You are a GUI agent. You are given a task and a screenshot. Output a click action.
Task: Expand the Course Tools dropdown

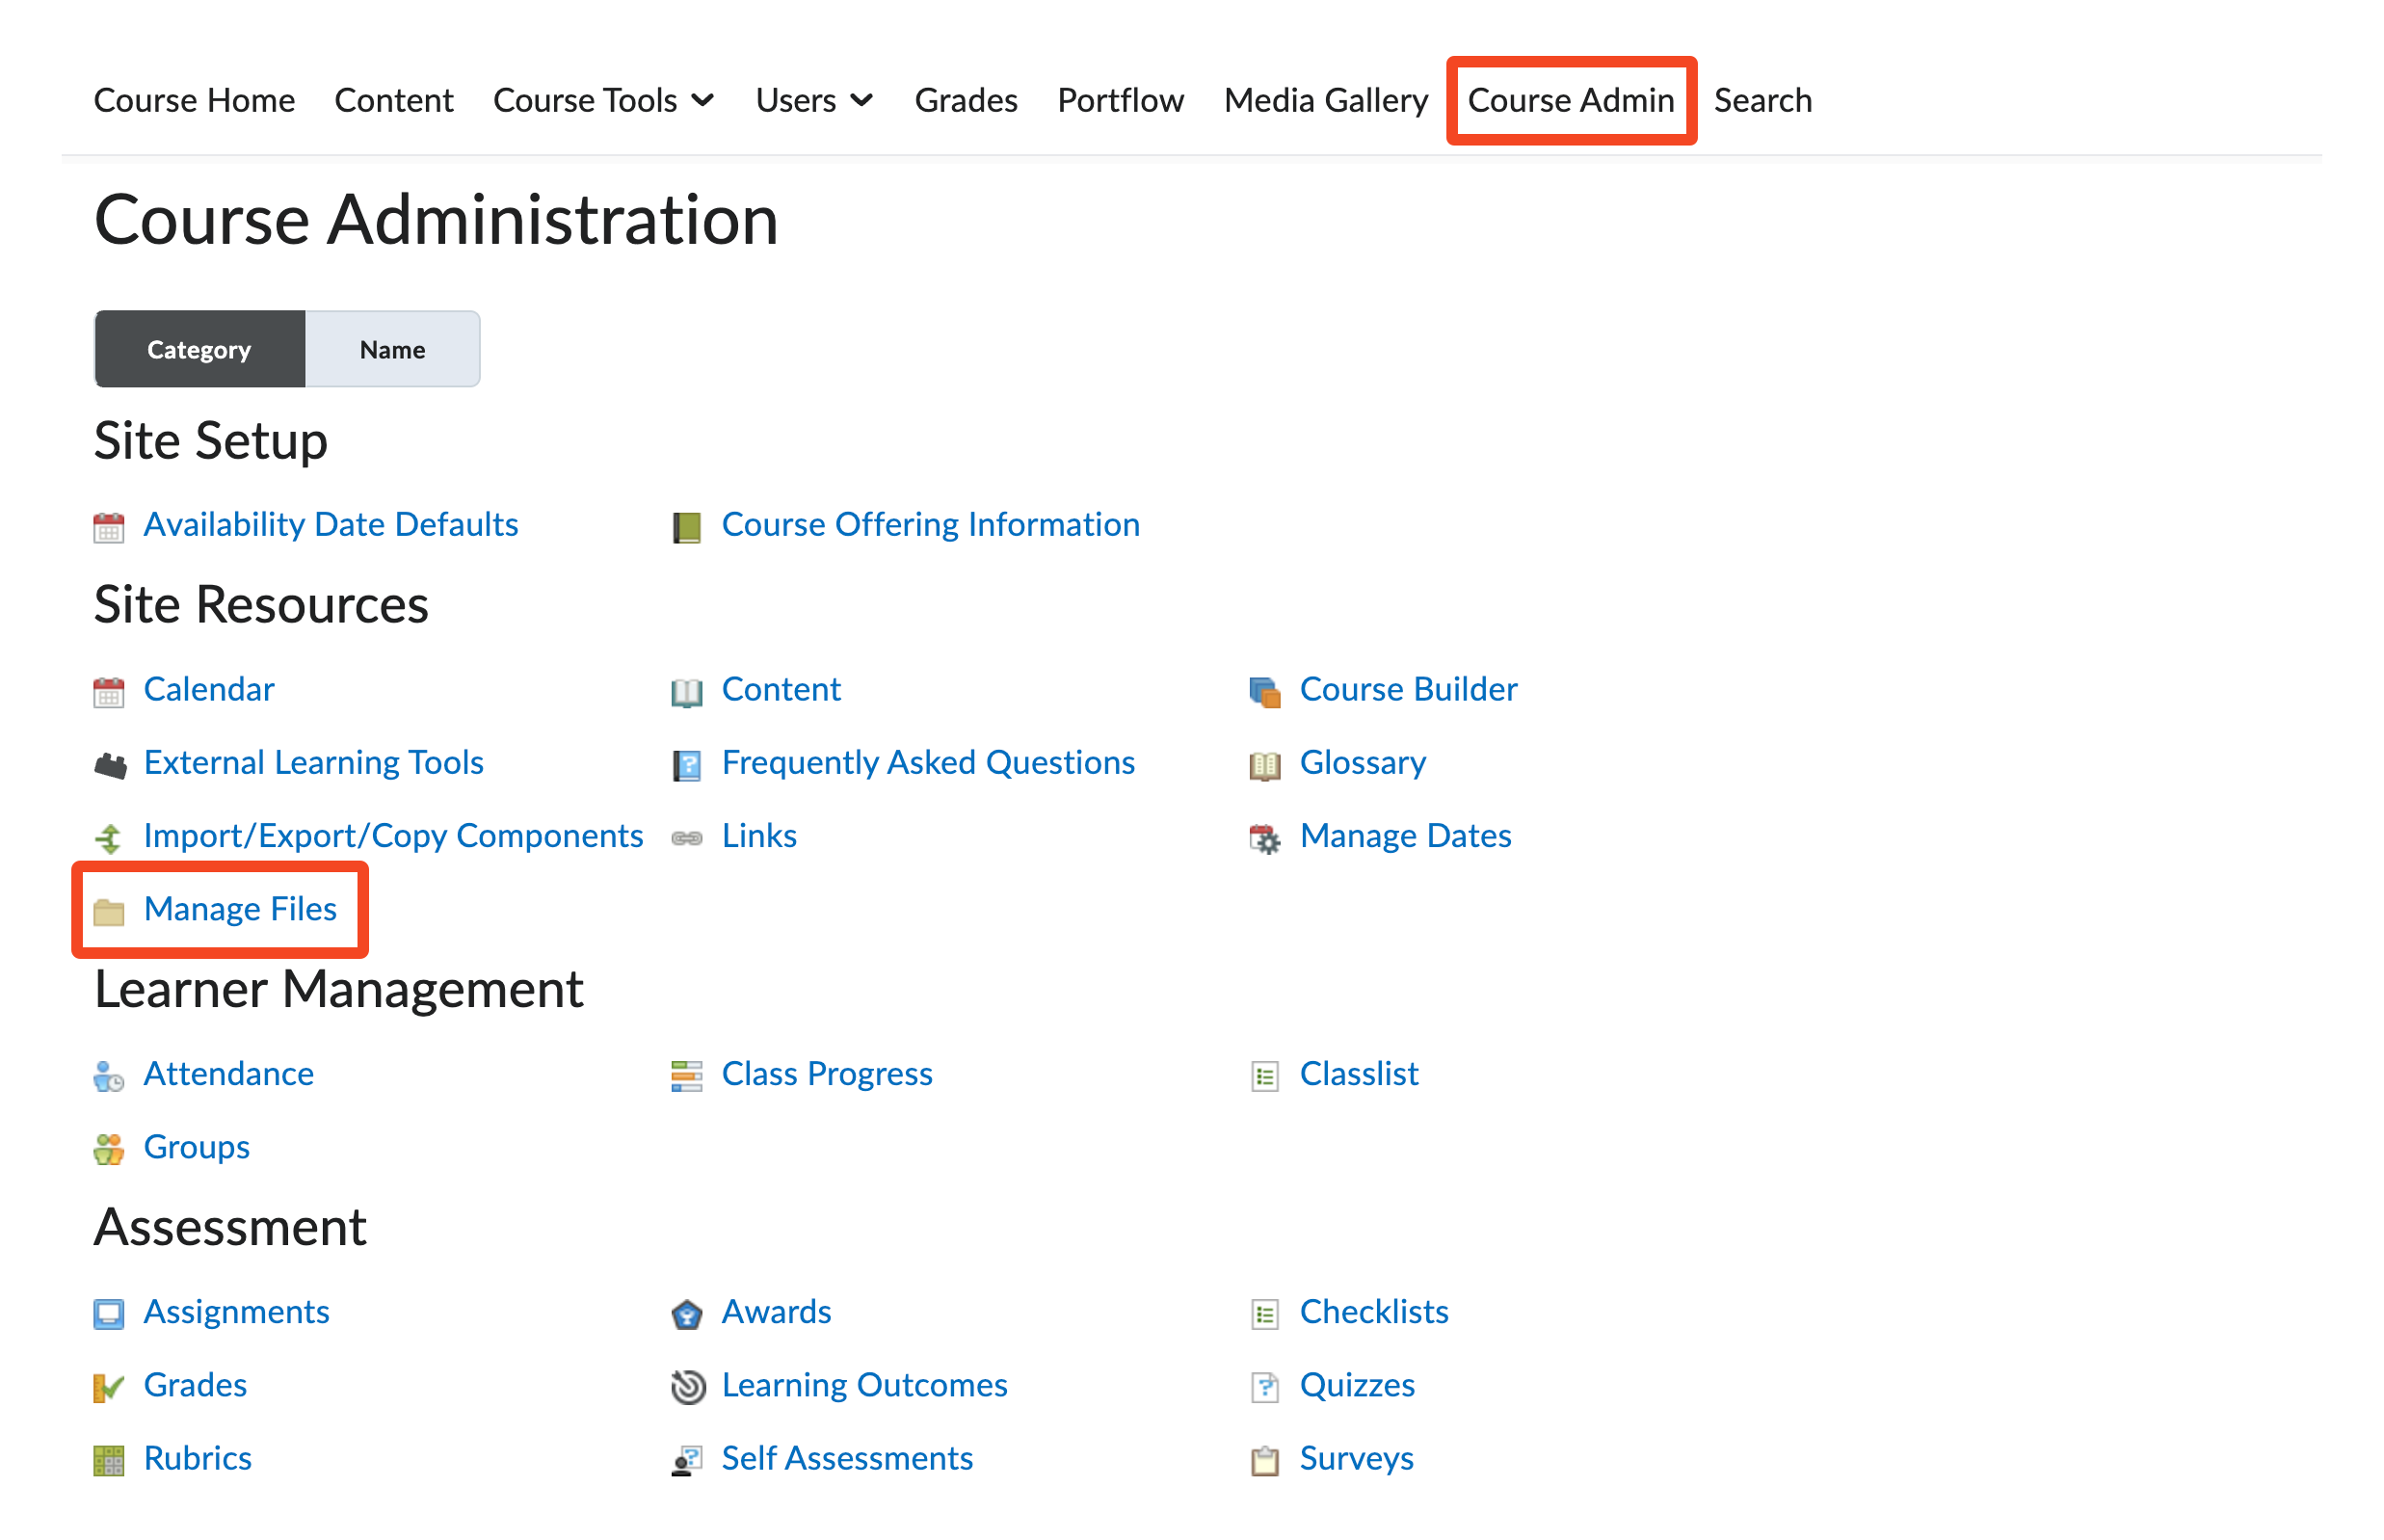click(603, 100)
